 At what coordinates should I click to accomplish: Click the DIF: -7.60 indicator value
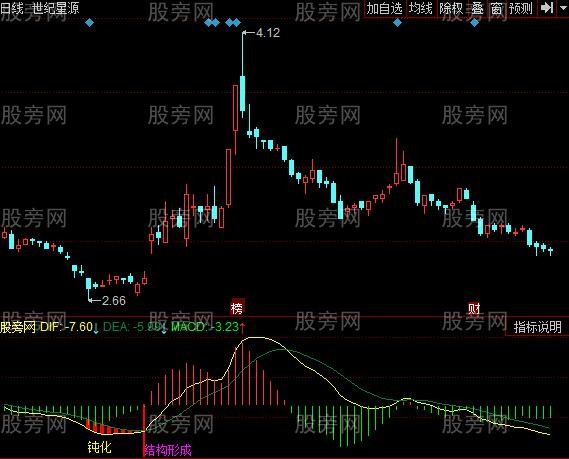[66, 327]
